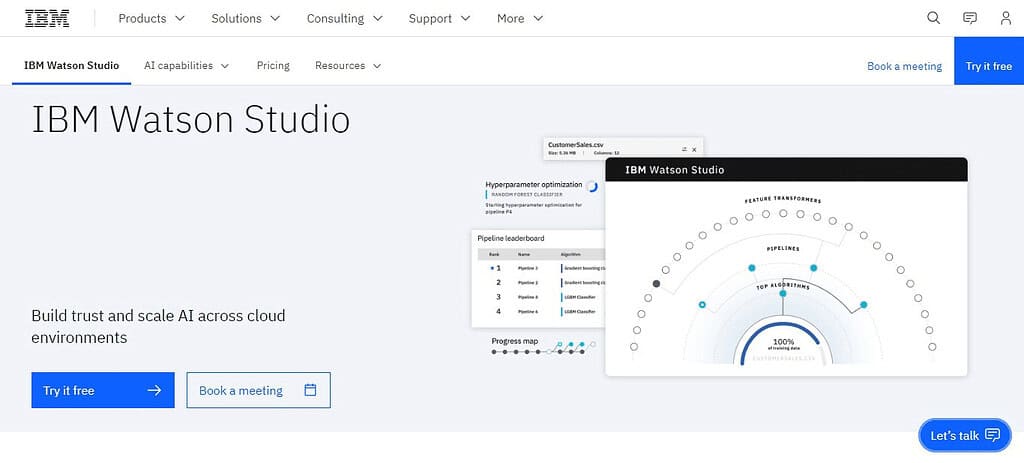This screenshot has height=463, width=1024.
Task: Expand the Solutions menu
Action: click(x=246, y=18)
